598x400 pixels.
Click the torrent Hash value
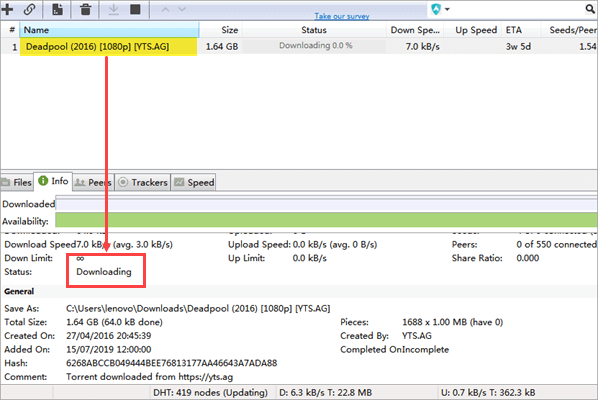click(x=171, y=363)
